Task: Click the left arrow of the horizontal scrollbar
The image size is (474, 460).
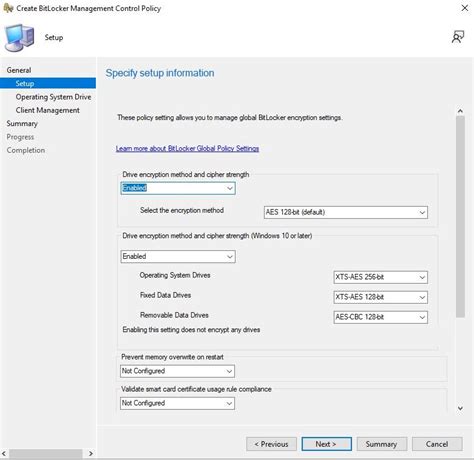Action: 4,453
